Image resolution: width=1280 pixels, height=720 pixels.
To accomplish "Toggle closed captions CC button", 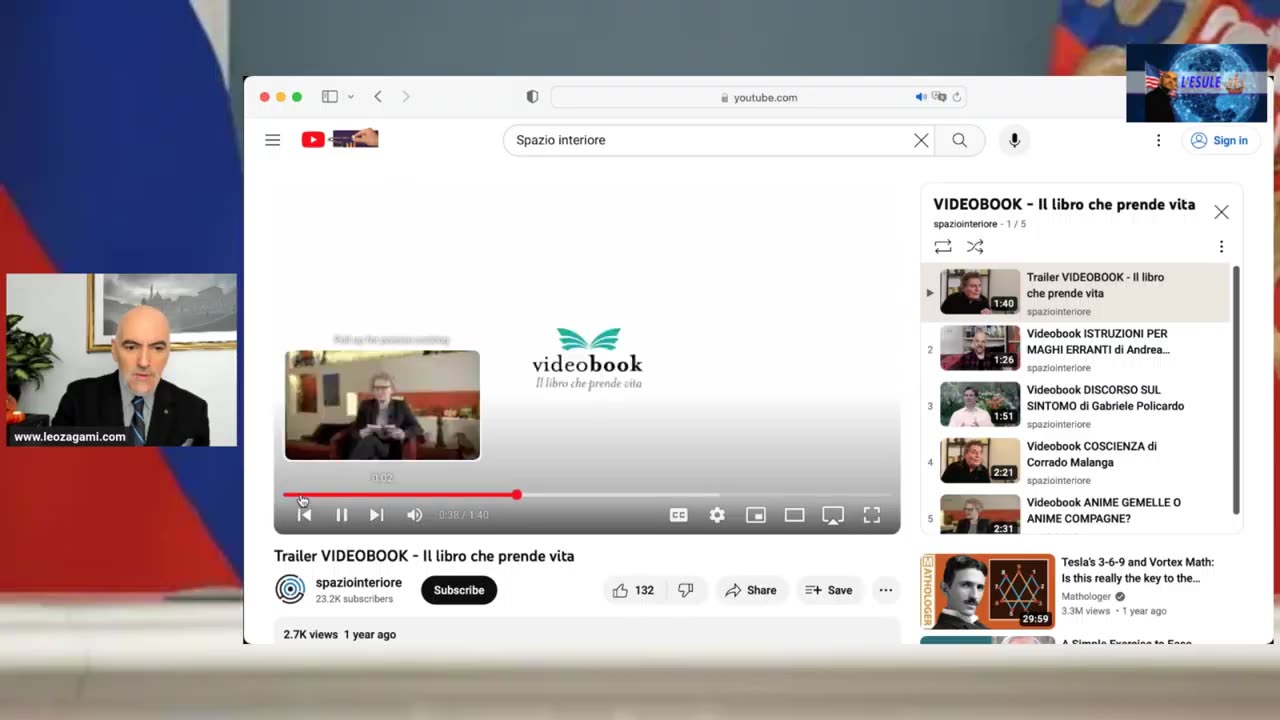I will tap(678, 515).
